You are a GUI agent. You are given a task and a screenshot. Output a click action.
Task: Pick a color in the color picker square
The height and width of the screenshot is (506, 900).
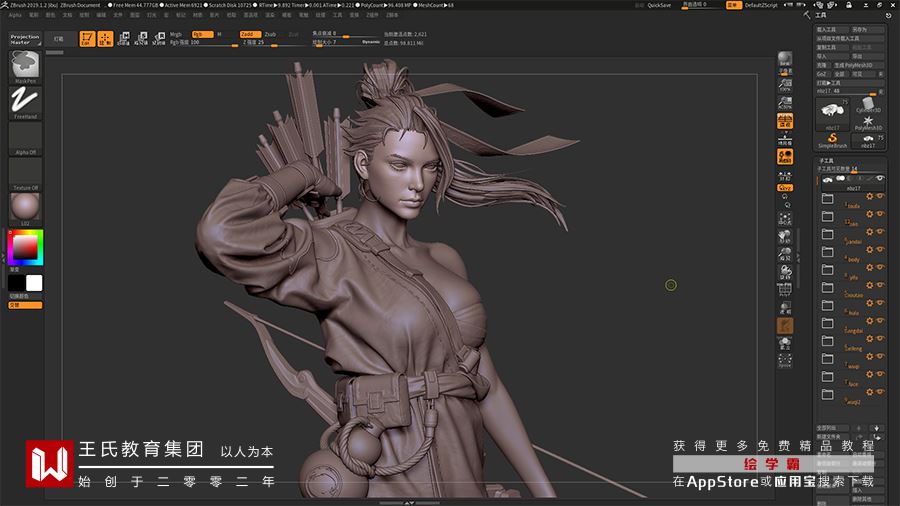25,246
